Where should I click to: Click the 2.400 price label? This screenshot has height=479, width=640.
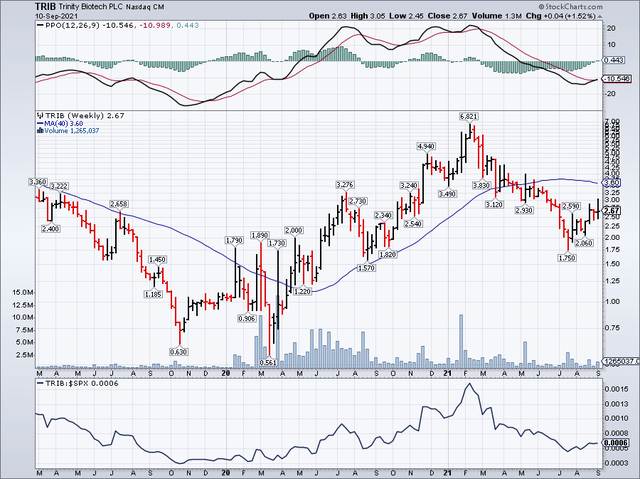(x=51, y=229)
